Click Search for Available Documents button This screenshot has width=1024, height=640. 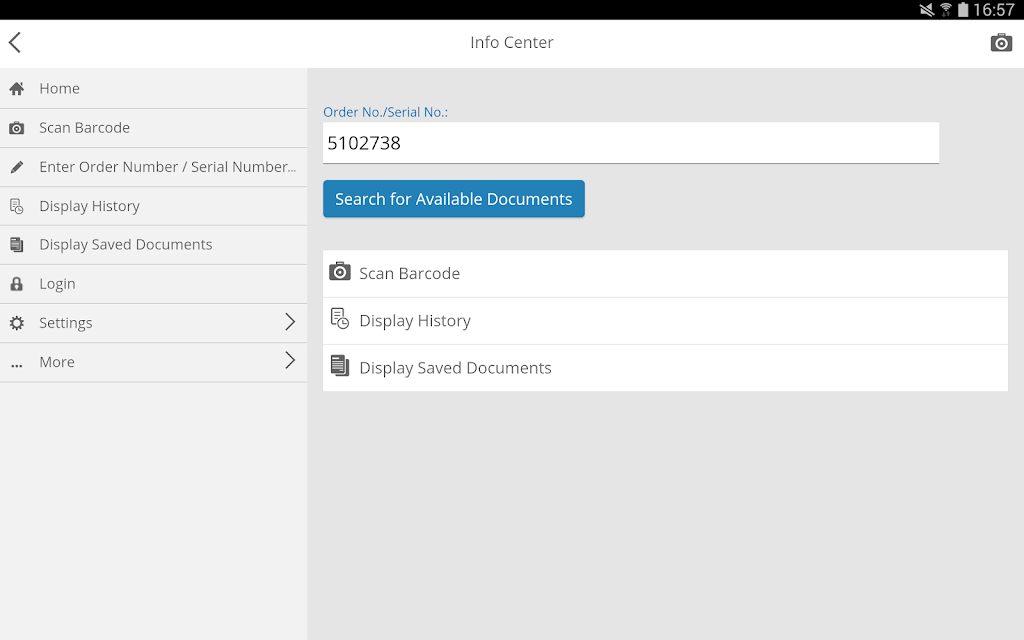click(x=454, y=199)
